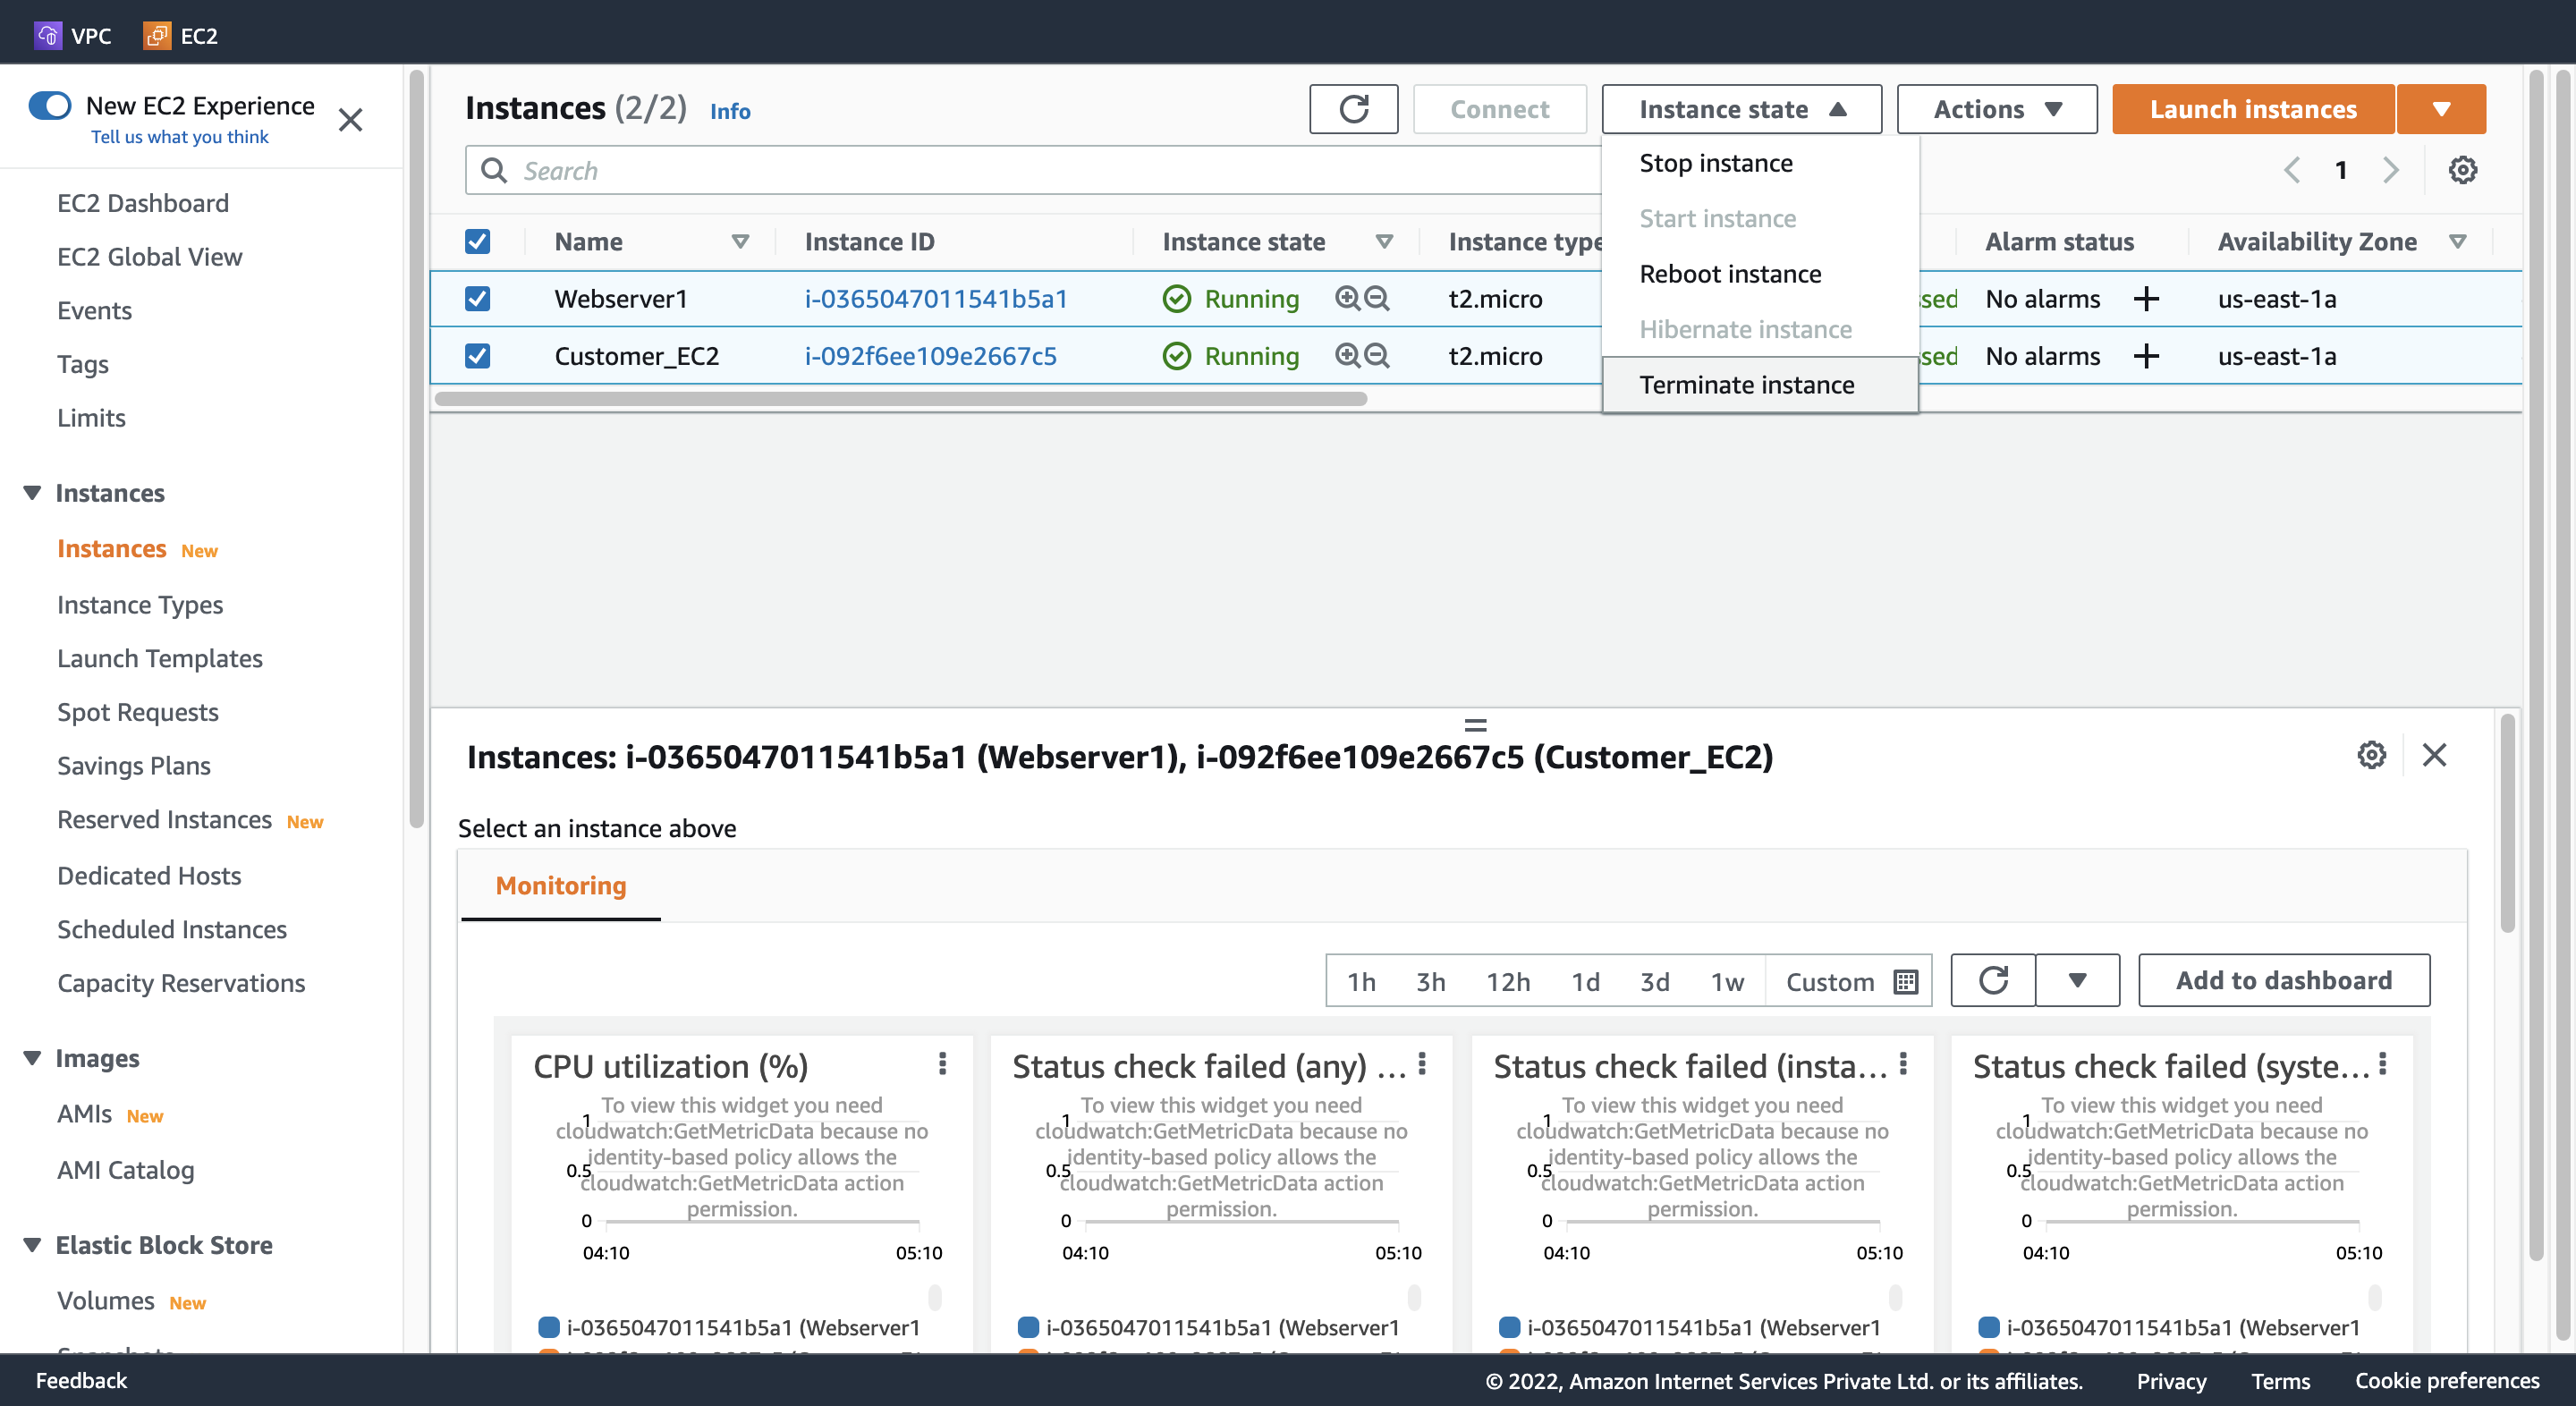2576x1406 pixels.
Task: Add alarm plus icon for Webserver1
Action: click(x=2146, y=299)
